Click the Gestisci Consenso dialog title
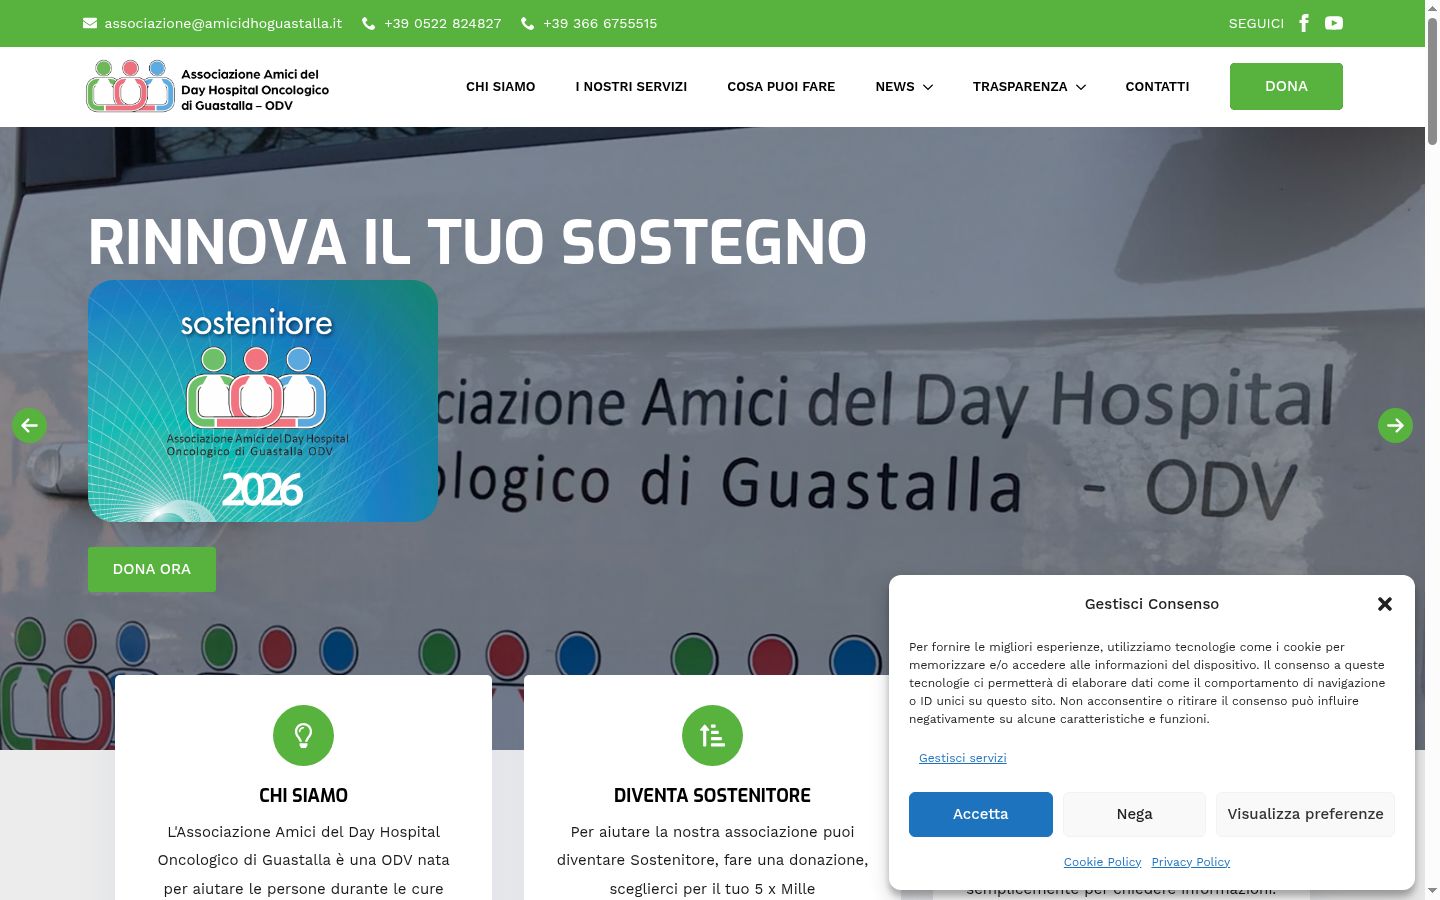 pos(1152,604)
